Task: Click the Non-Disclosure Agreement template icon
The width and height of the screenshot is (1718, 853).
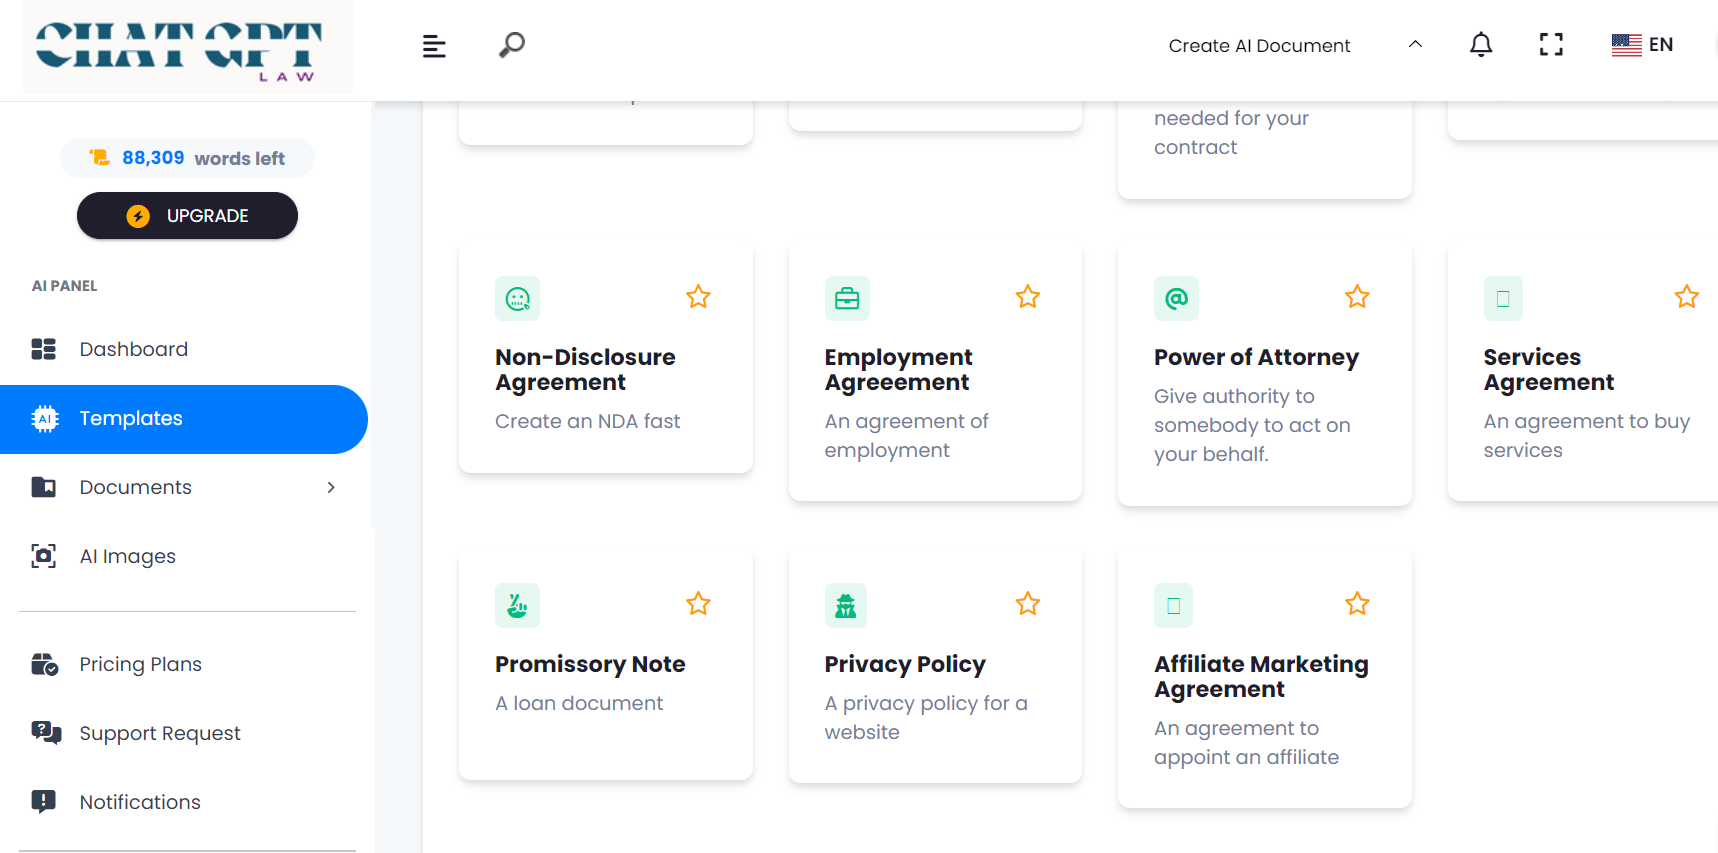Action: point(517,299)
